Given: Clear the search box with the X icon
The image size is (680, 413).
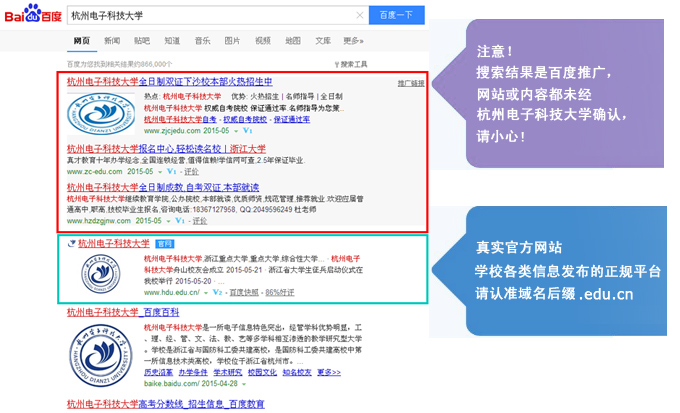Looking at the screenshot, I should coord(360,16).
